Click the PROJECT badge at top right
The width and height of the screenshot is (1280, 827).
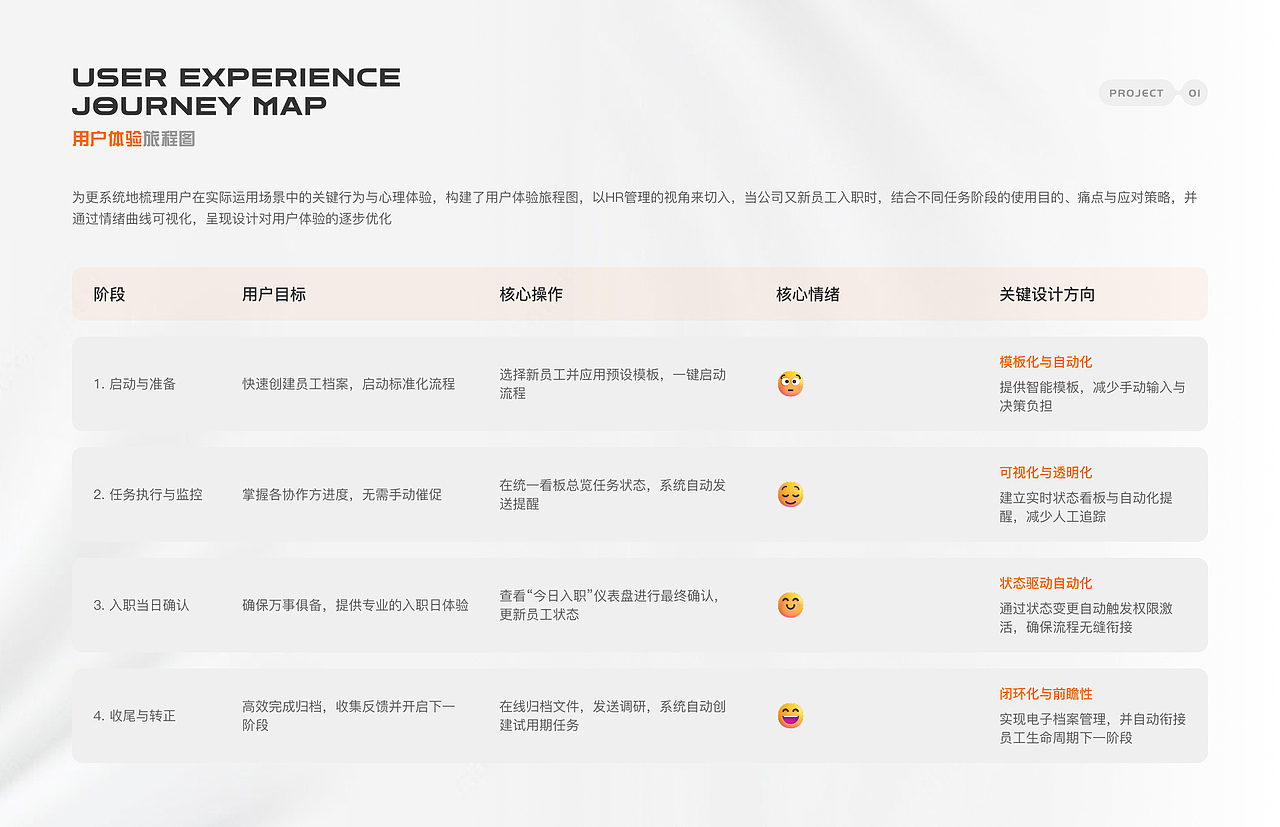[x=1137, y=92]
